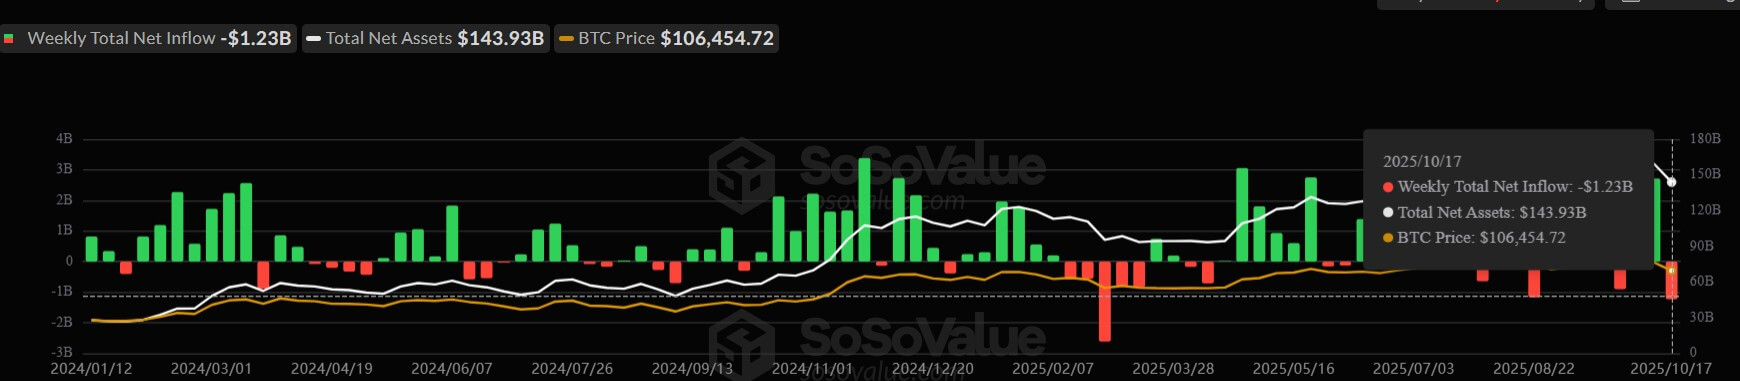Click the 30B assets axis label
Screen dimensions: 1740x381
[1701, 317]
